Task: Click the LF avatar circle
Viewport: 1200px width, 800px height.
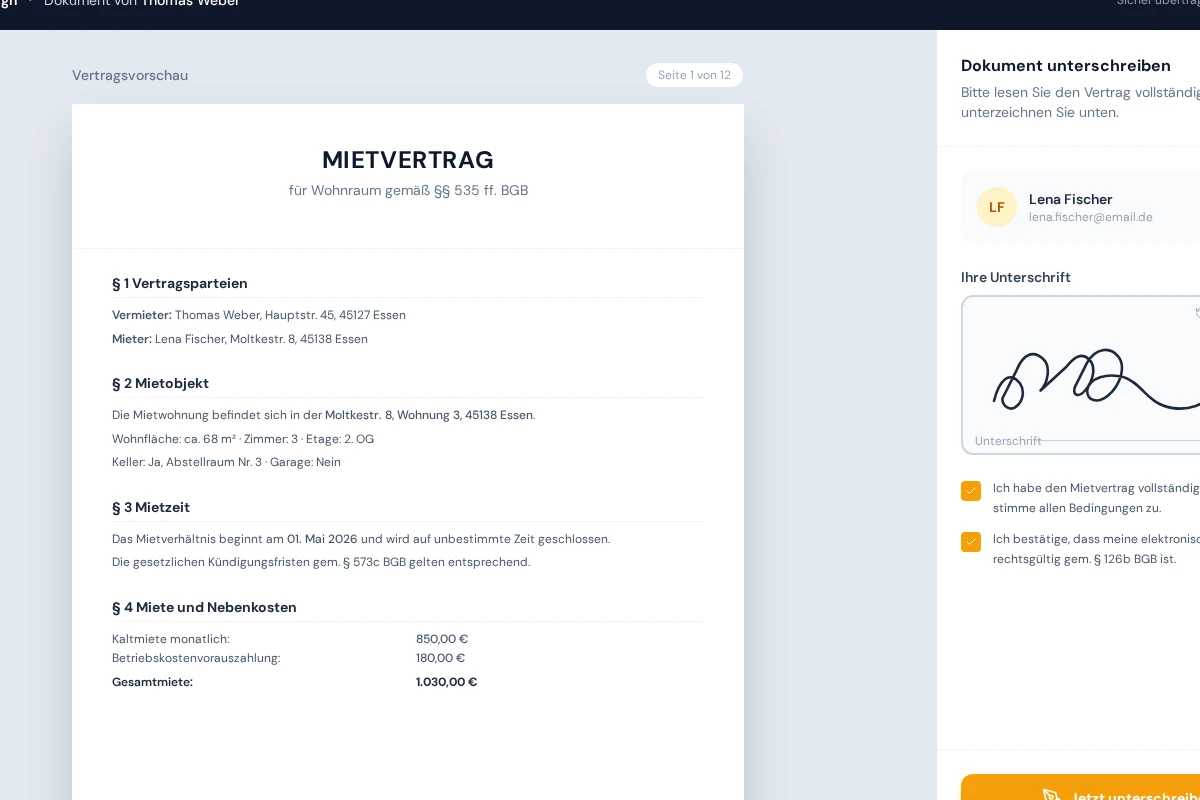Action: coord(997,207)
